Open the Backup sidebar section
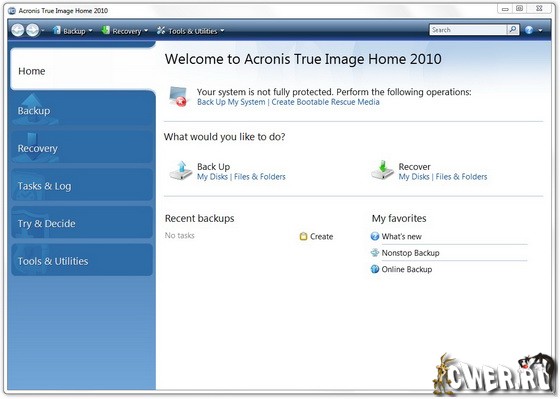 [83, 109]
